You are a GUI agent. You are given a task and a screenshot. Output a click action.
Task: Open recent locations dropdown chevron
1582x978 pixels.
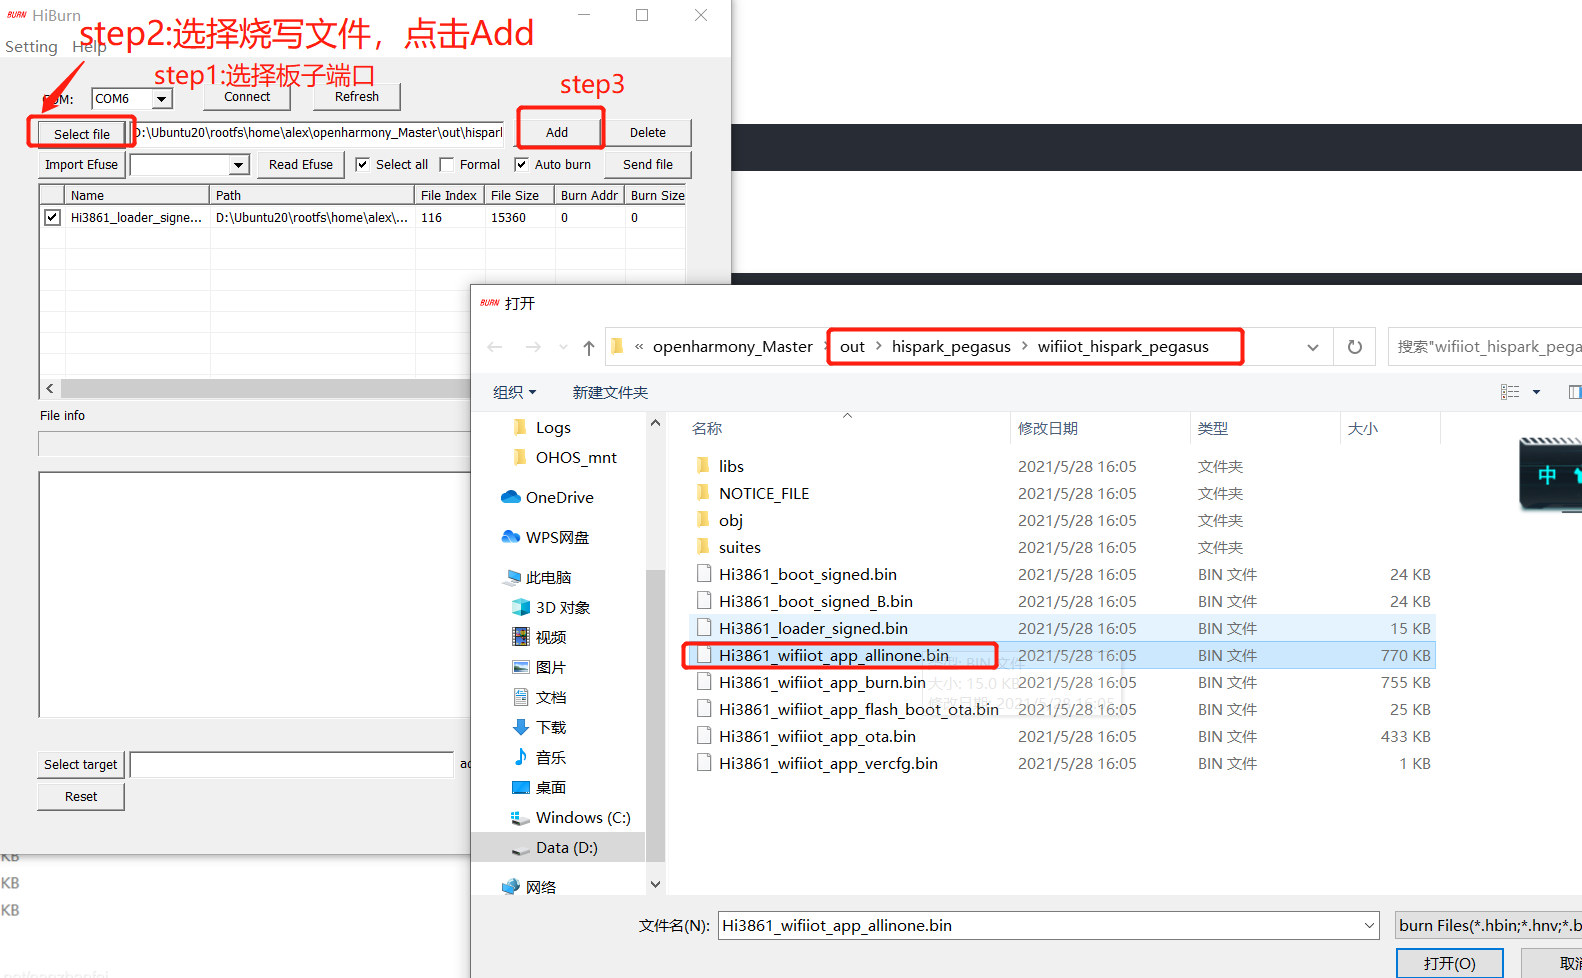(x=563, y=347)
